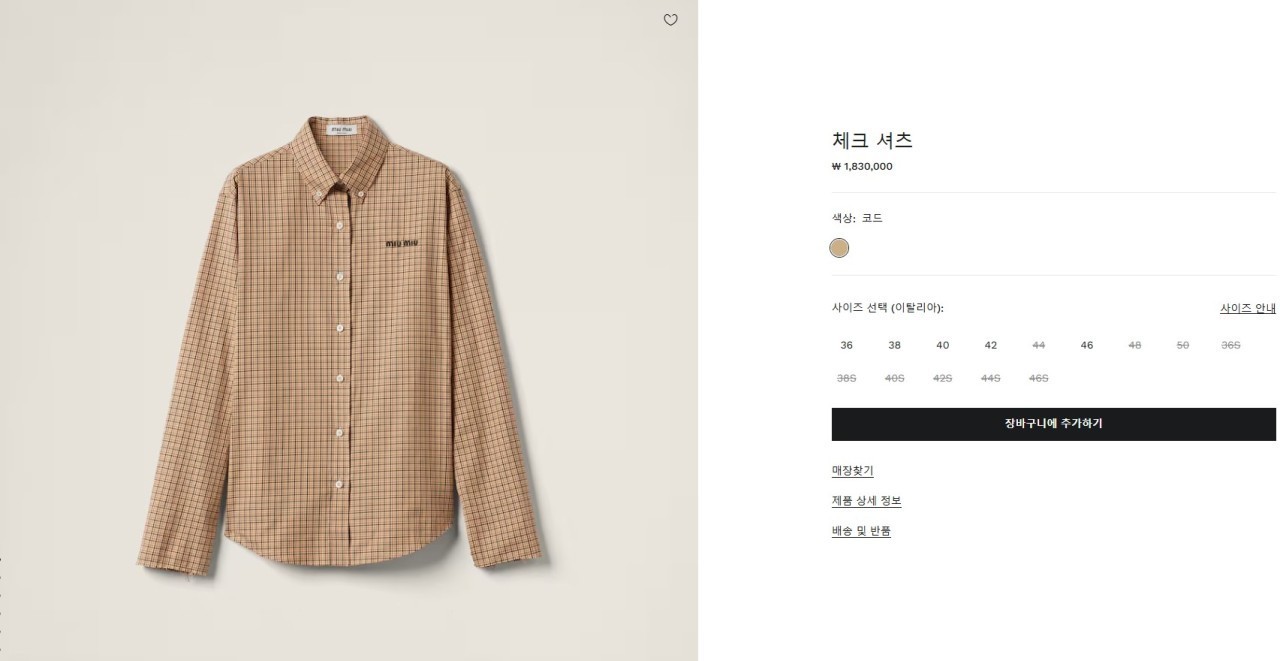The height and width of the screenshot is (661, 1280).
Task: Open the 사이즈 안내 size guide
Action: [x=1247, y=309]
